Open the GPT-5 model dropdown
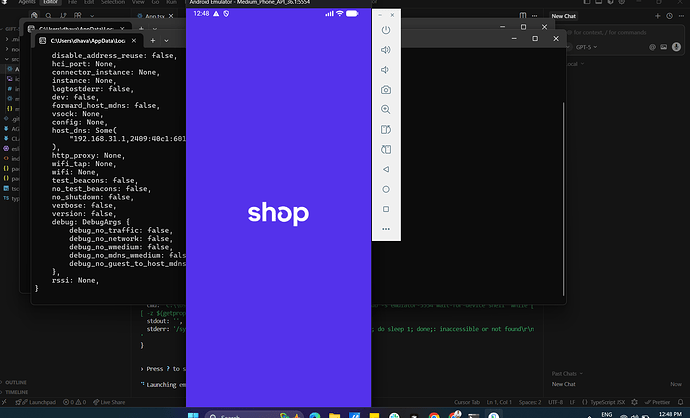690x418 pixels. pyautogui.click(x=586, y=47)
